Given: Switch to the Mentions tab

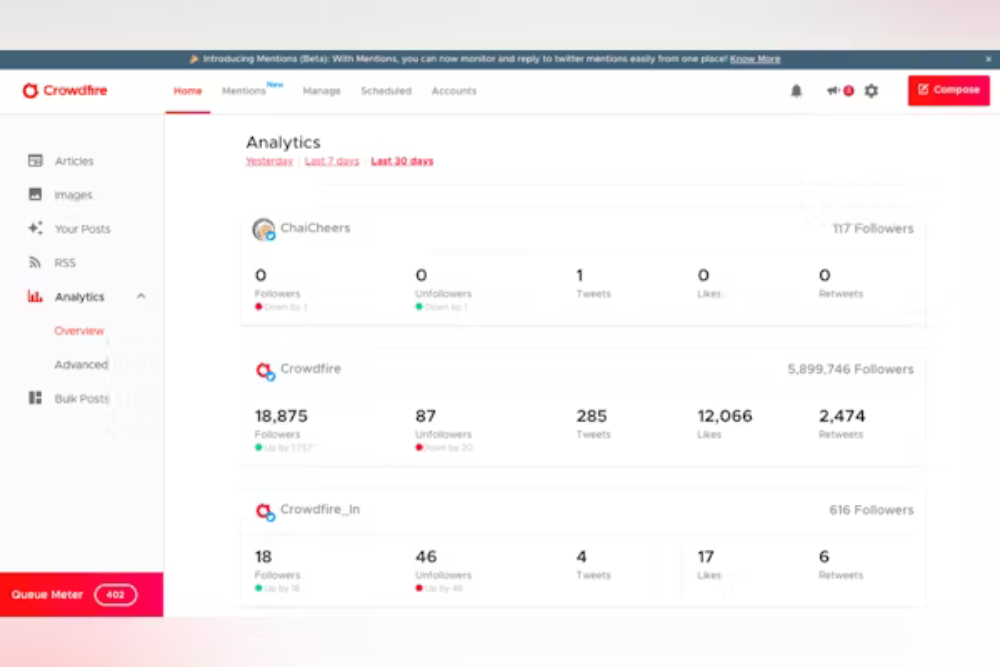Looking at the screenshot, I should pyautogui.click(x=244, y=91).
